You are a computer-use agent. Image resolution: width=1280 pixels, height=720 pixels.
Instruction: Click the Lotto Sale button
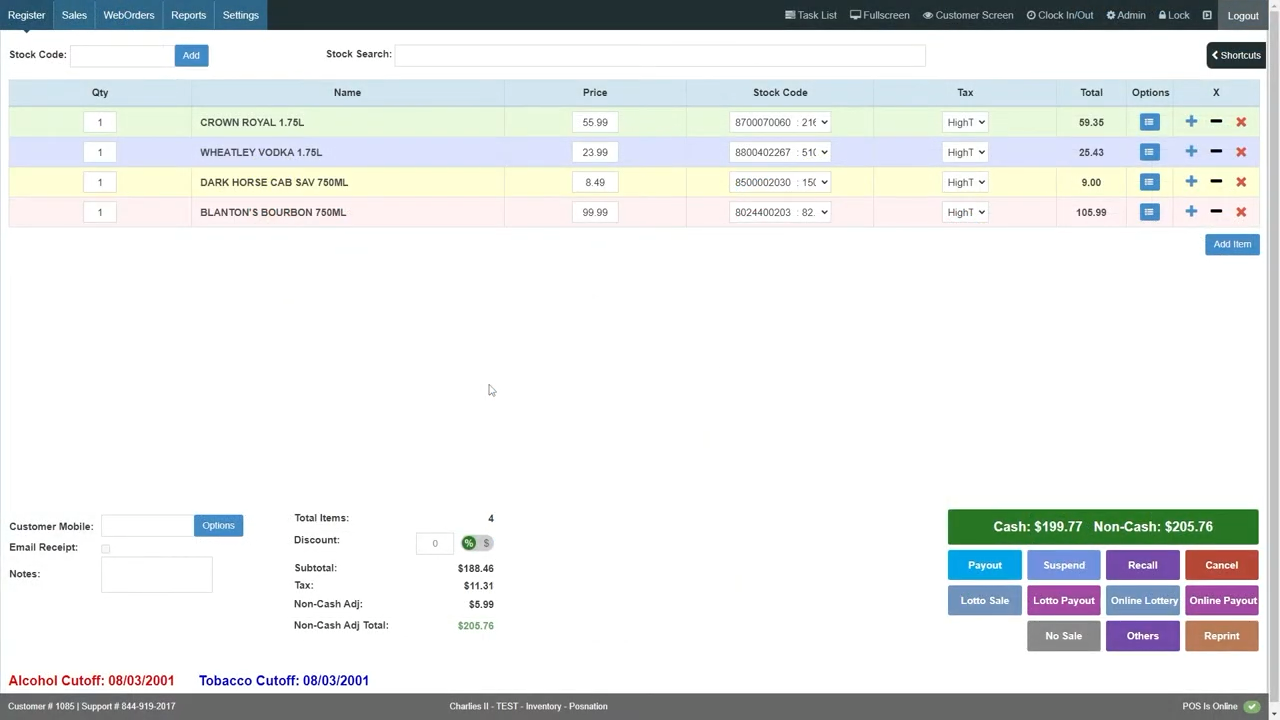pos(984,600)
